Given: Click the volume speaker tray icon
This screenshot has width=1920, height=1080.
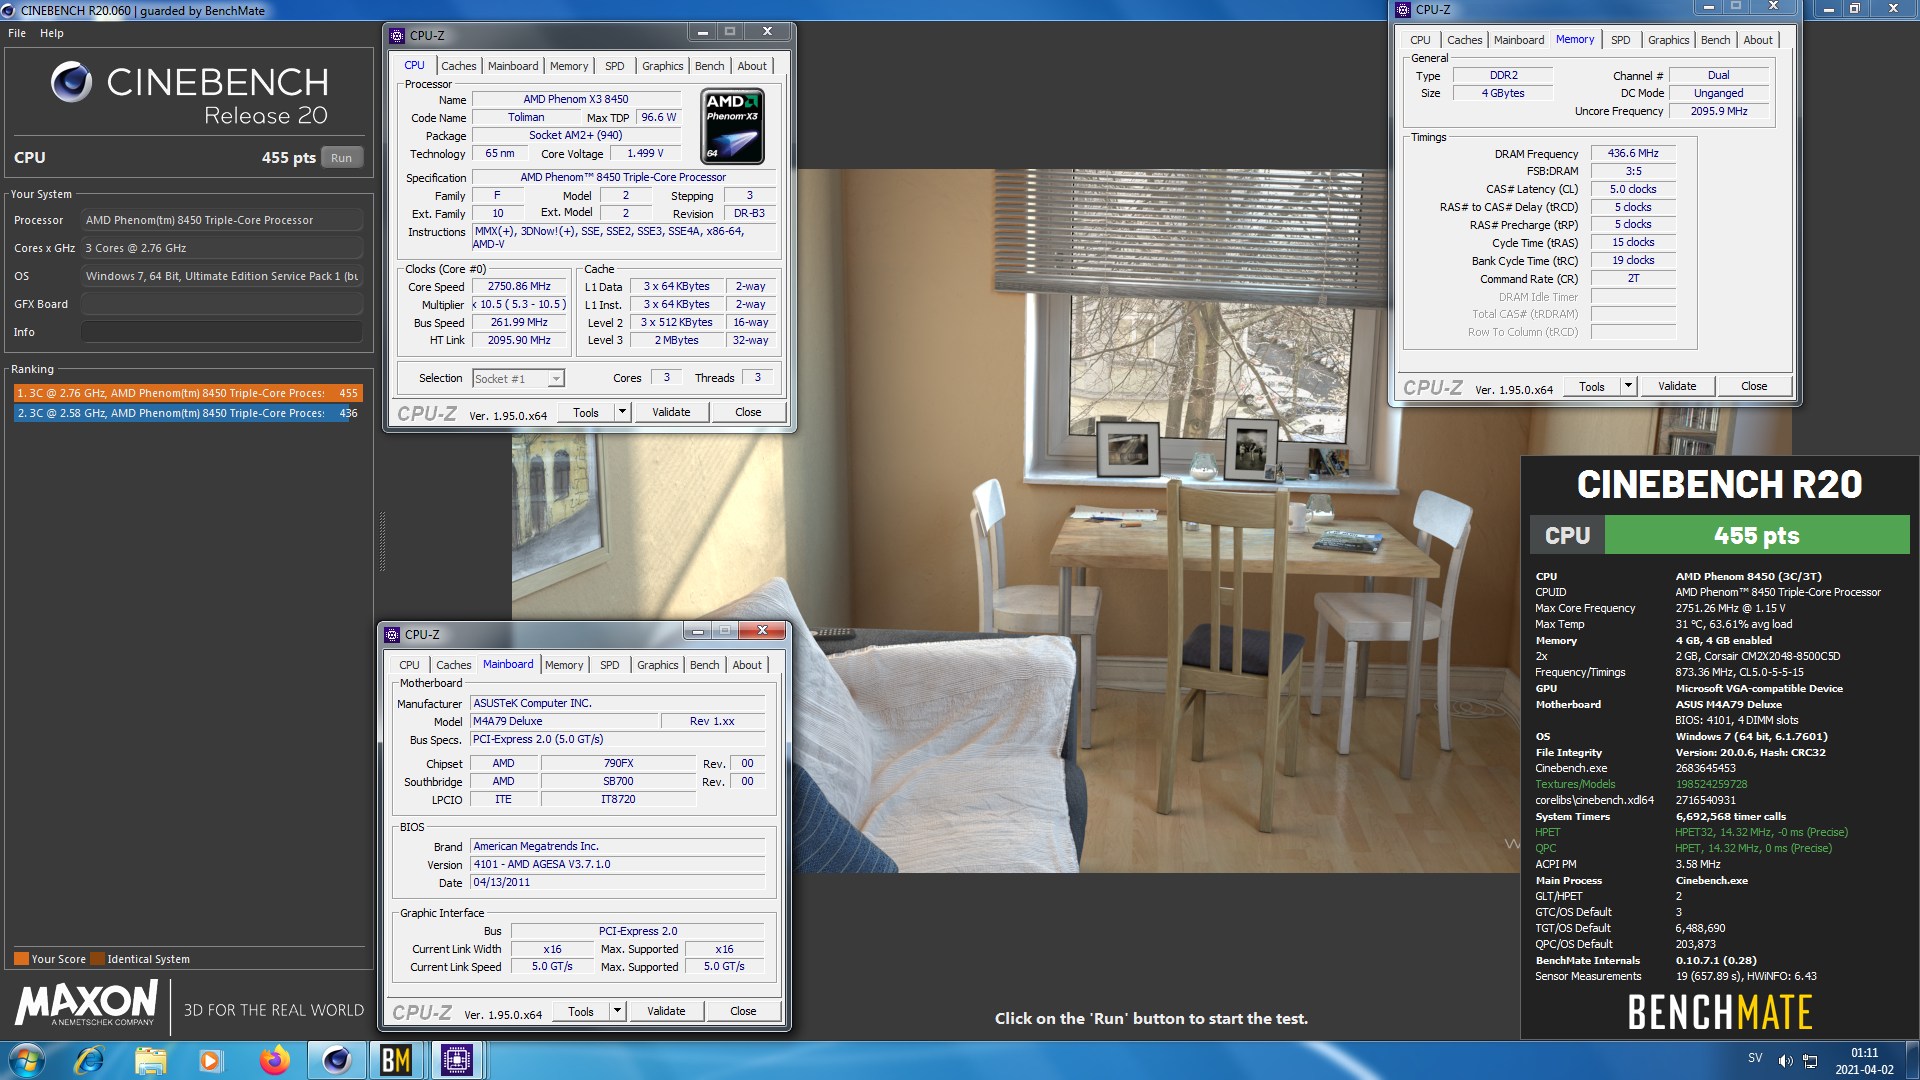Looking at the screenshot, I should pos(1785,1061).
